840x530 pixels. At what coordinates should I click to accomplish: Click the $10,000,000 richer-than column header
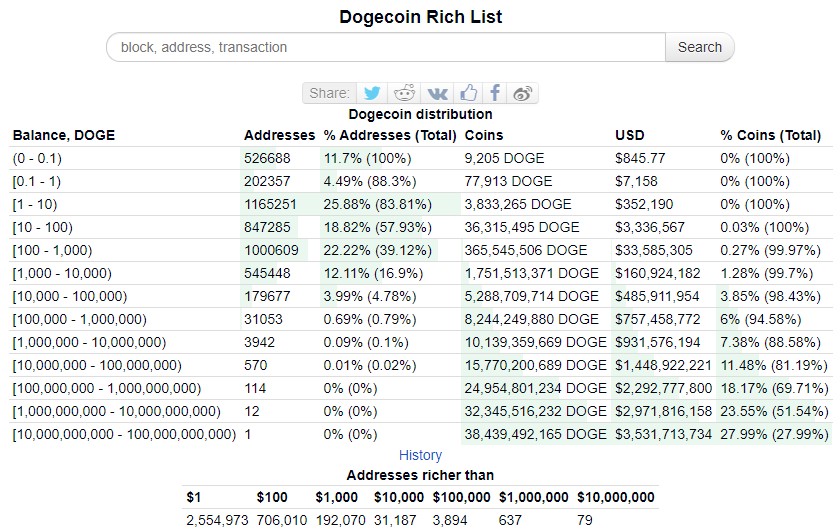pos(616,497)
